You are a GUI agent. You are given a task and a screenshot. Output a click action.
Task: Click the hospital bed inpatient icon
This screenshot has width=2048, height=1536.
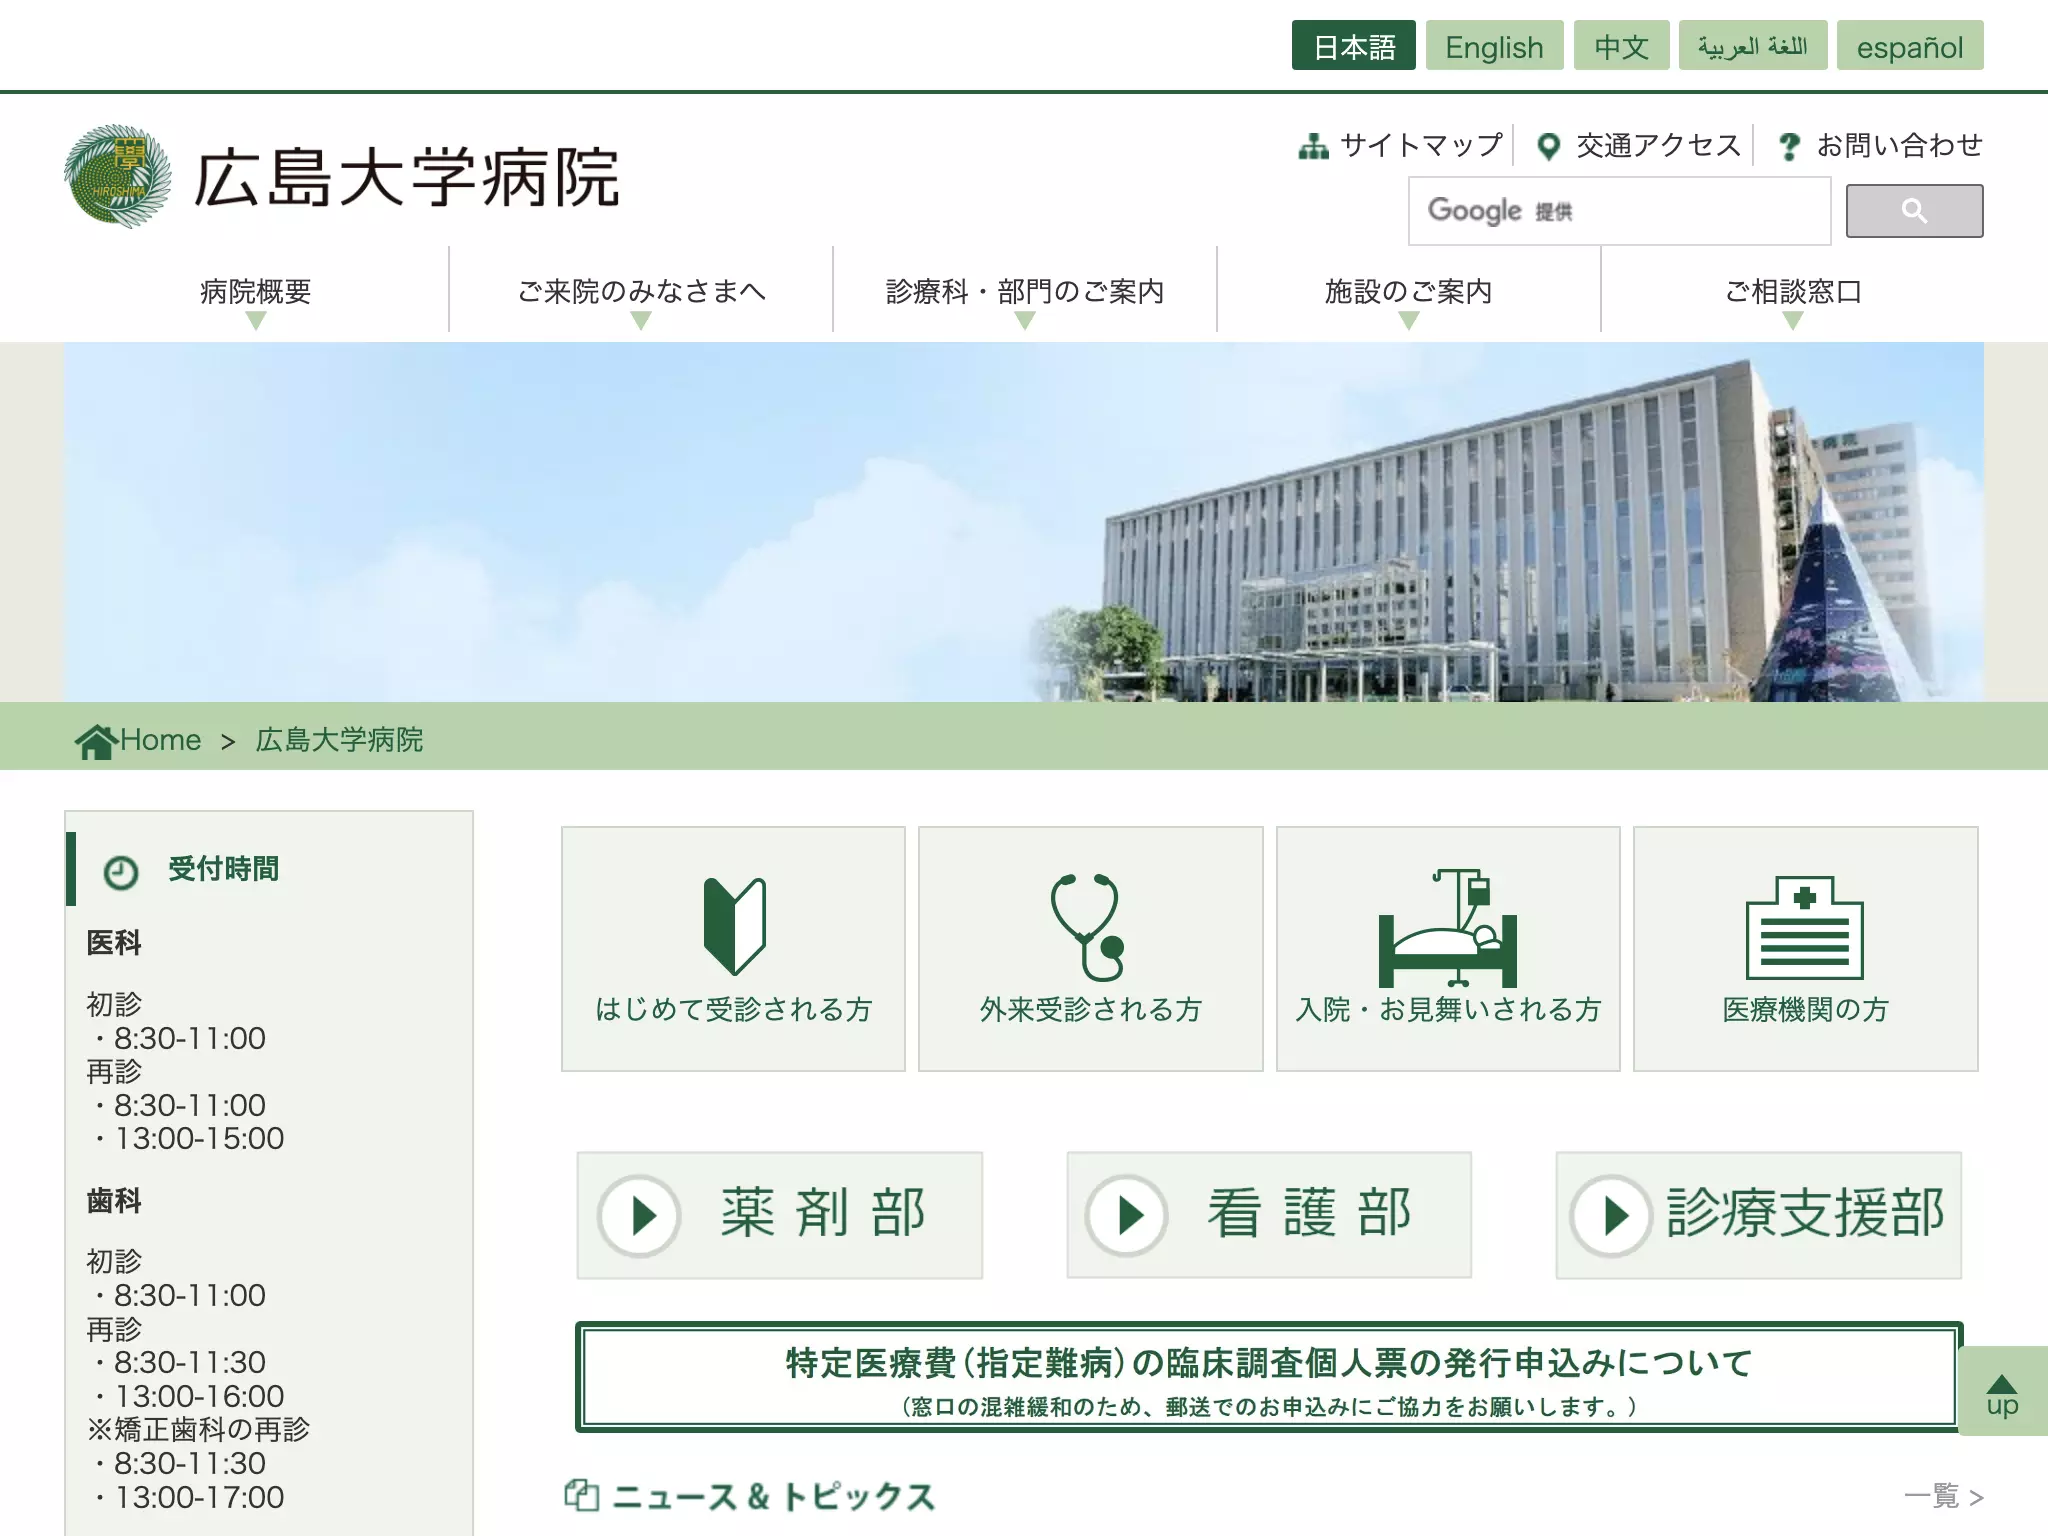click(1447, 927)
